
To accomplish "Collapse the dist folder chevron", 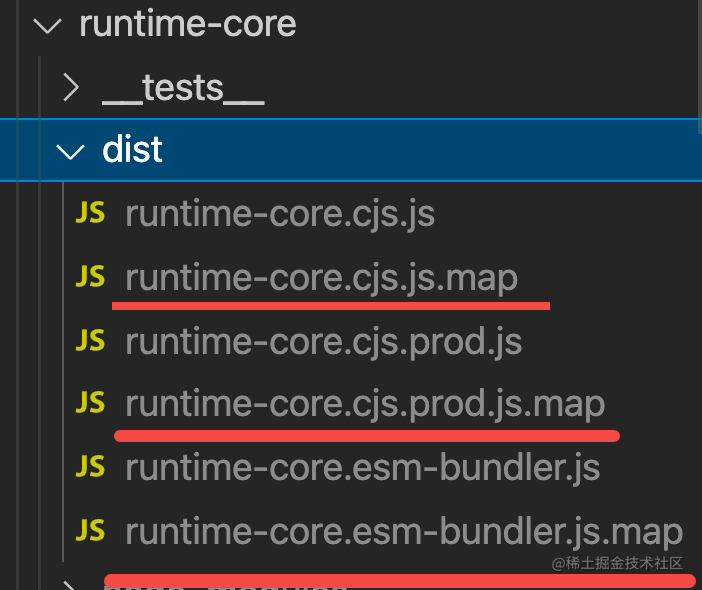I will click(70, 152).
